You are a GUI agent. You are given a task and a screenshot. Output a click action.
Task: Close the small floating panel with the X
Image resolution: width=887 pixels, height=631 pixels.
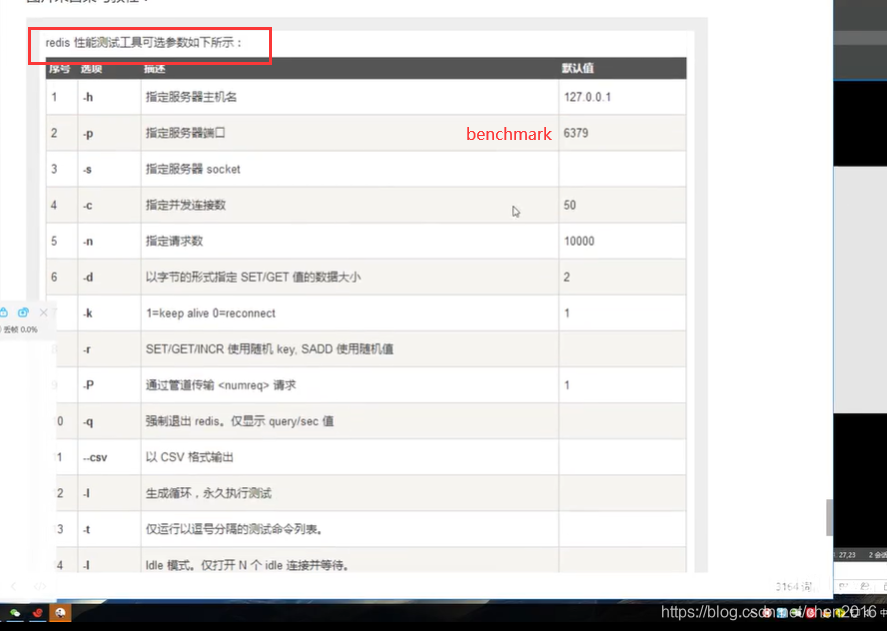(44, 312)
